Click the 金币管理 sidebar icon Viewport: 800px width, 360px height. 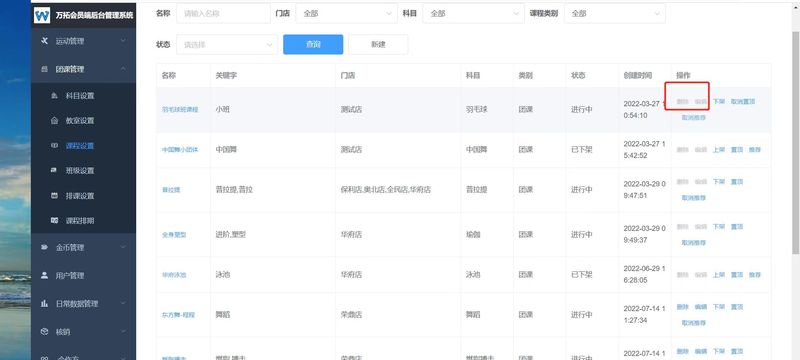pos(44,247)
